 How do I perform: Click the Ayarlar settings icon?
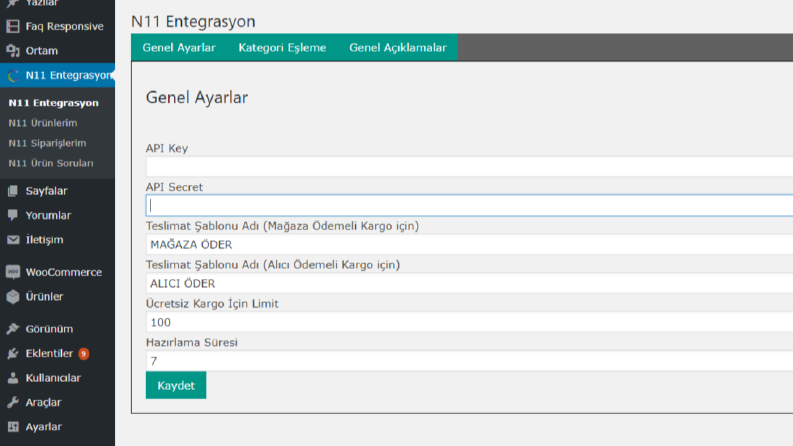pos(13,427)
